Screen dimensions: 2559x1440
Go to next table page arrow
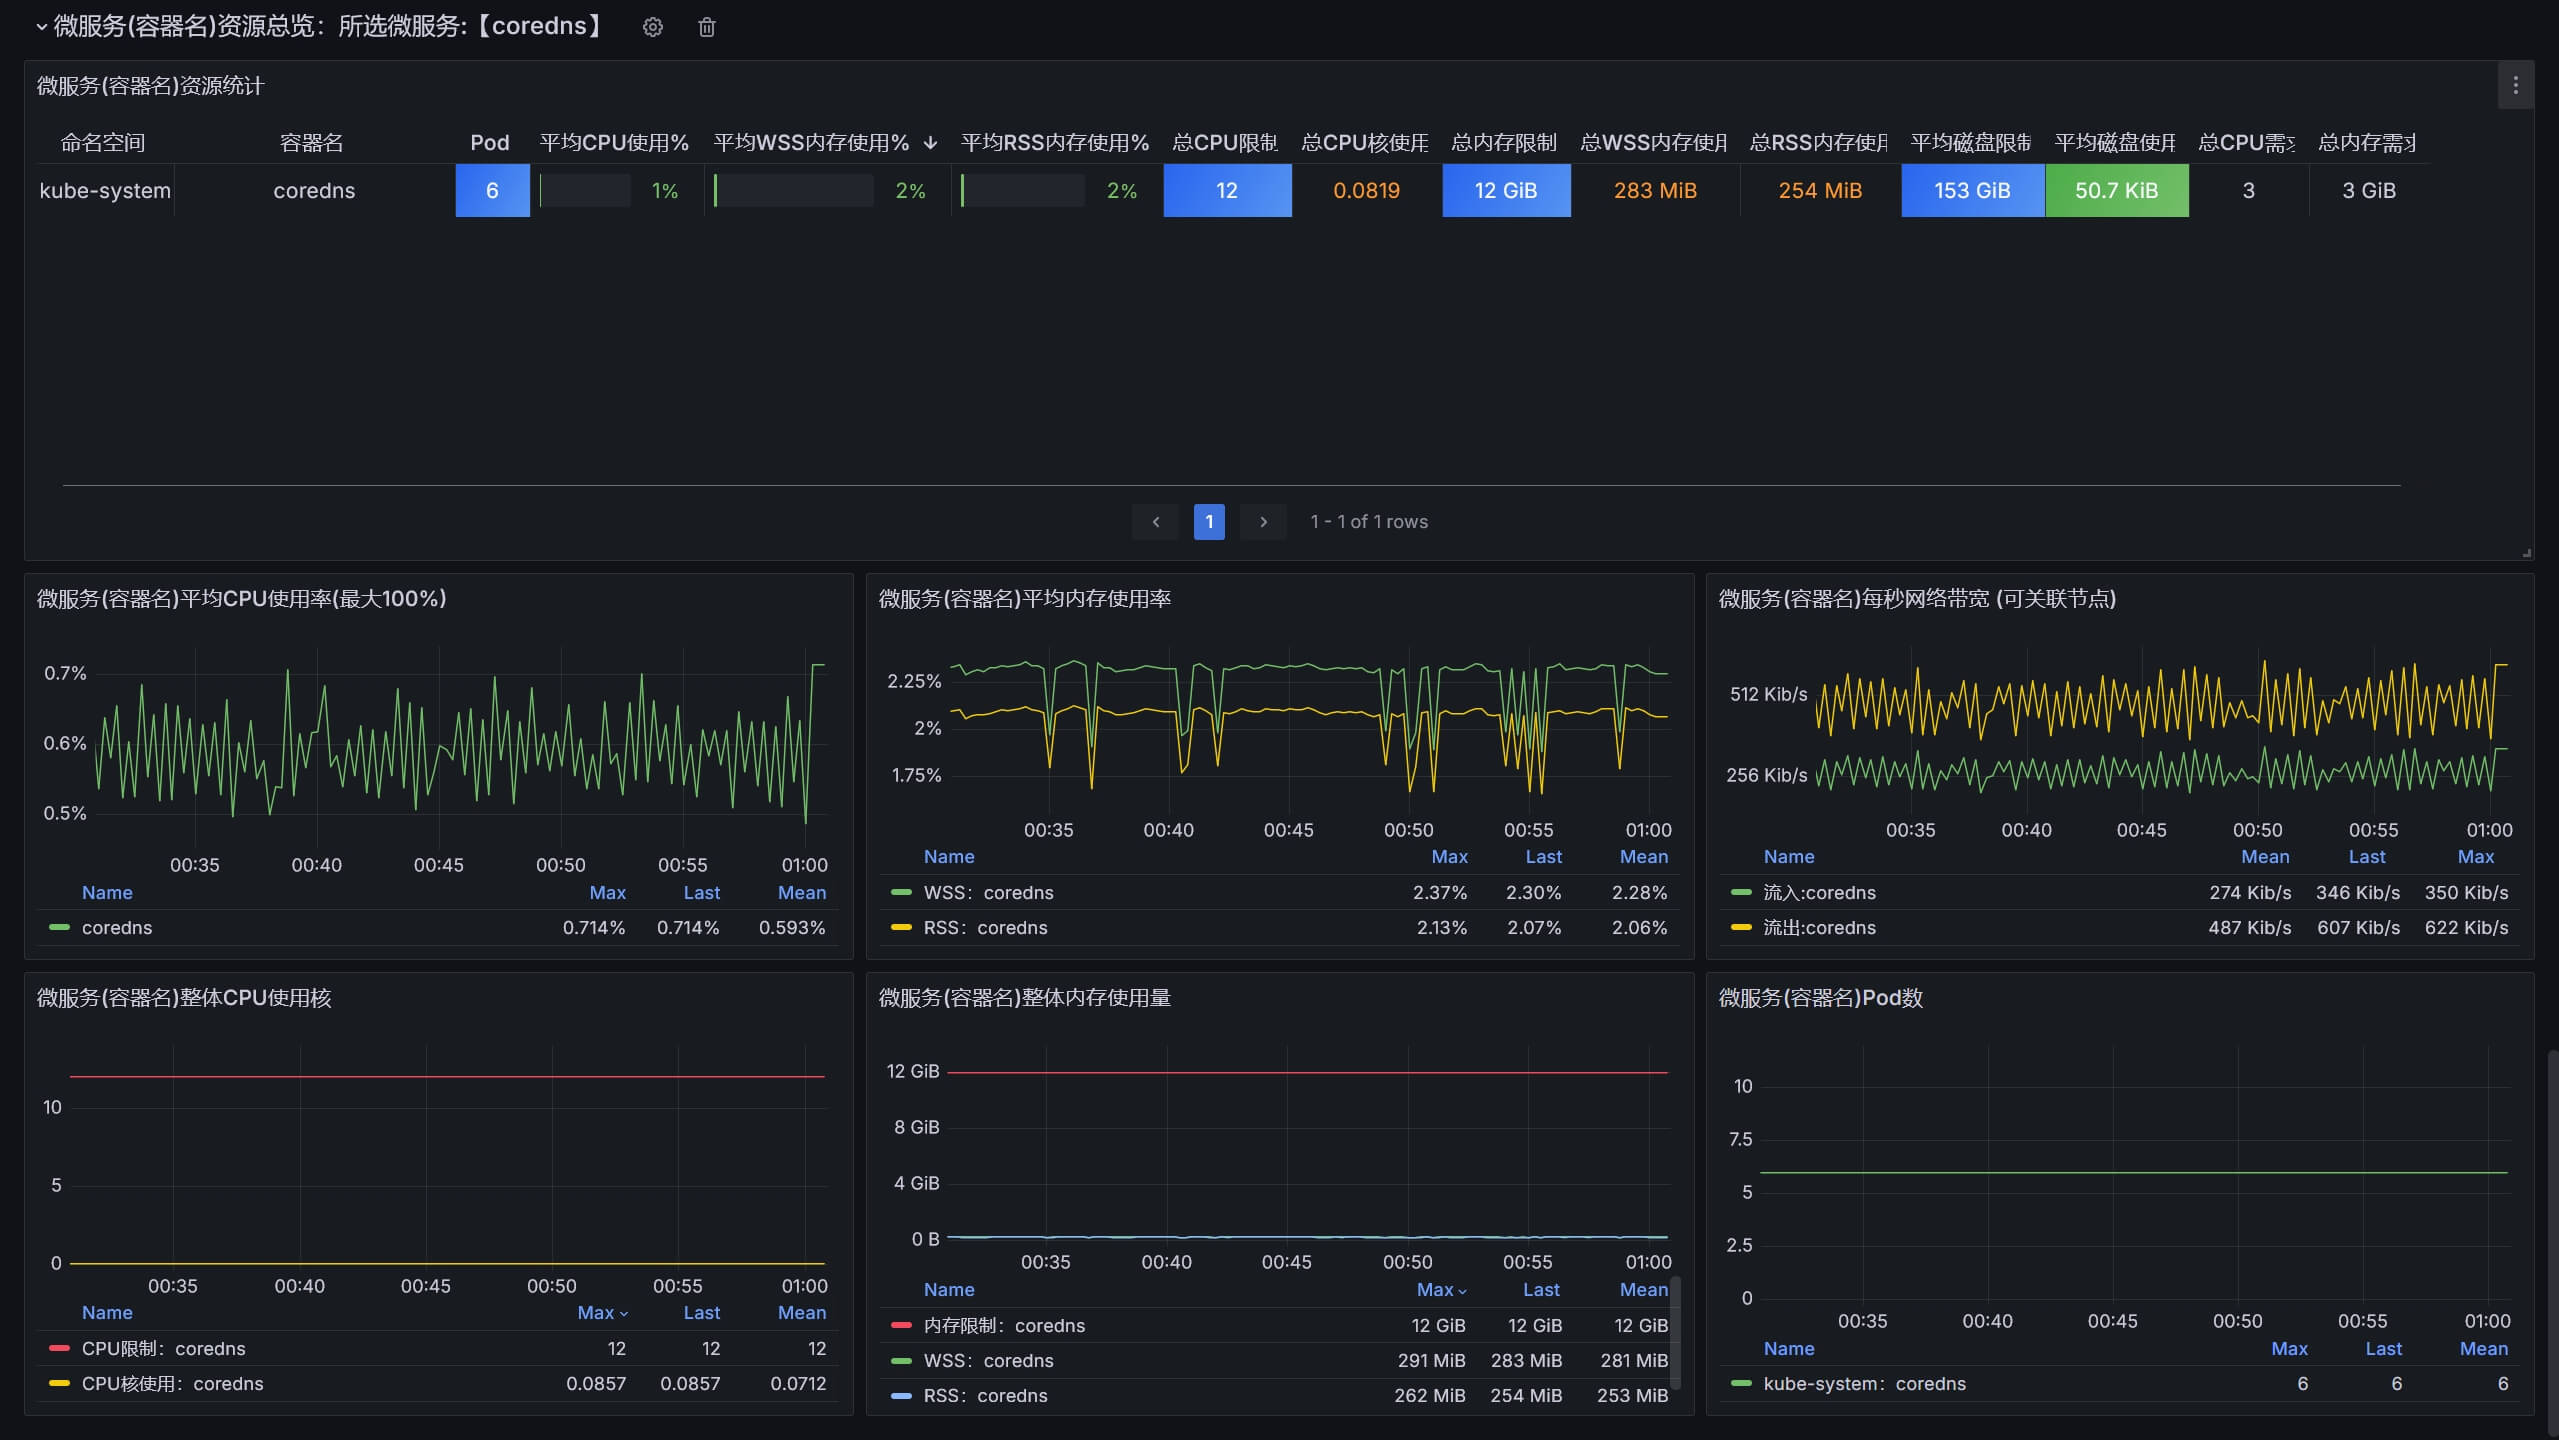tap(1263, 522)
